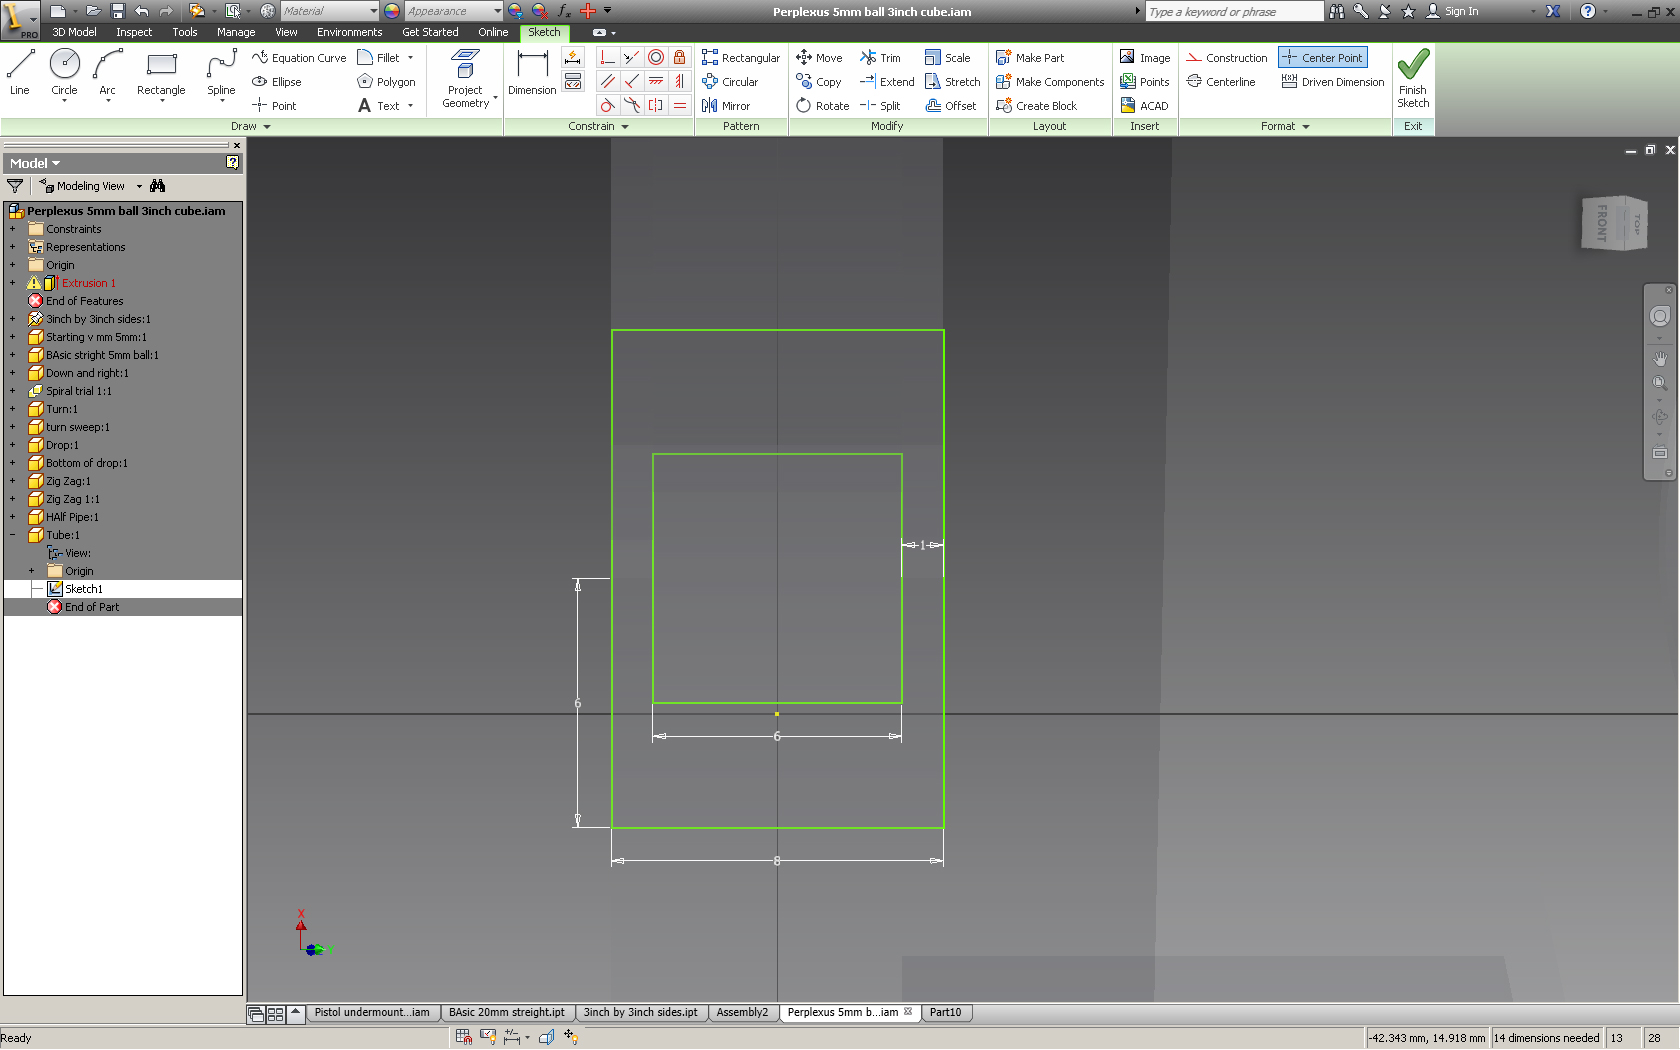
Task: Select the Trim tool
Action: pos(880,58)
